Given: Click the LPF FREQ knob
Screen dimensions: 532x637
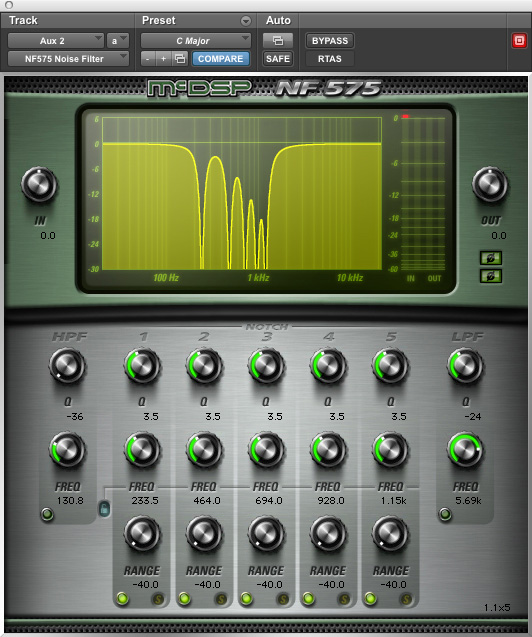Looking at the screenshot, I should [x=465, y=450].
